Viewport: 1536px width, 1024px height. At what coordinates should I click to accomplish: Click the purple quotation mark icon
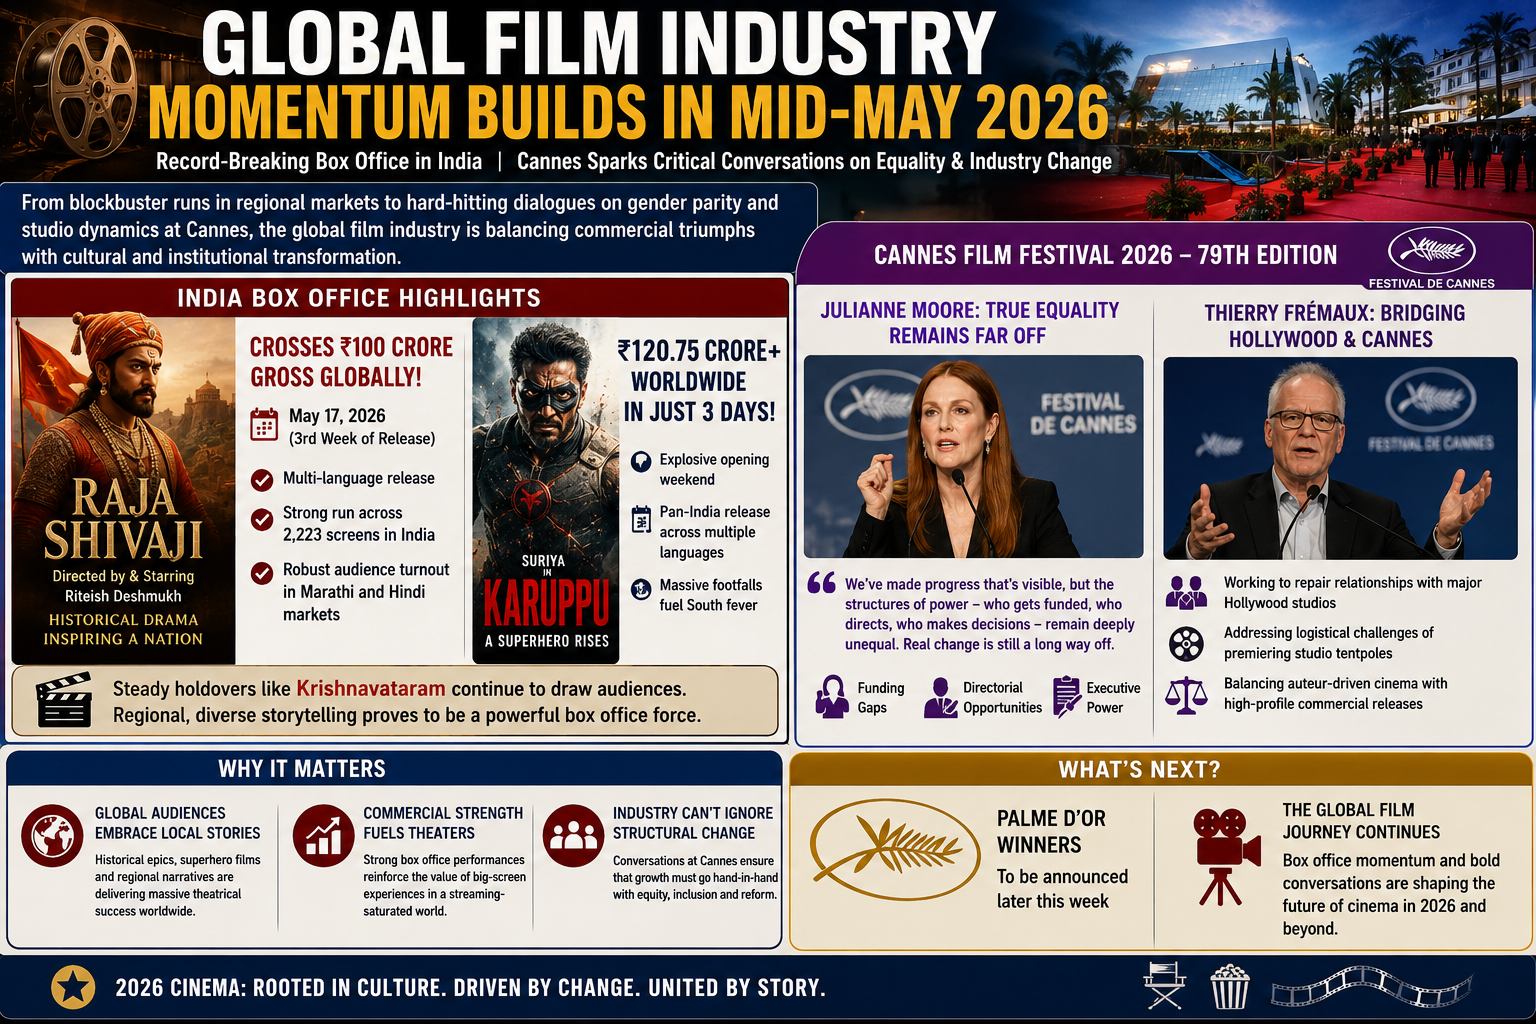click(x=821, y=583)
